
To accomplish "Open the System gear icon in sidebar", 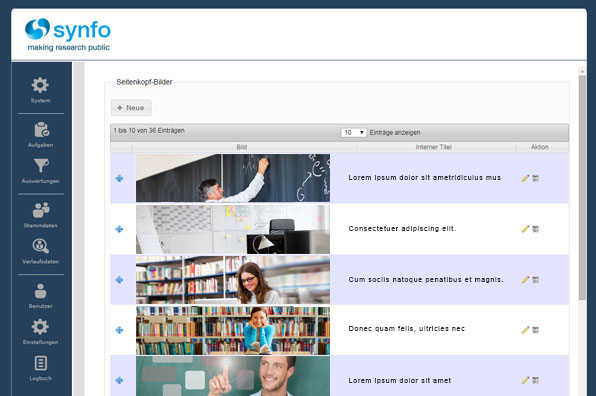I will 40,85.
